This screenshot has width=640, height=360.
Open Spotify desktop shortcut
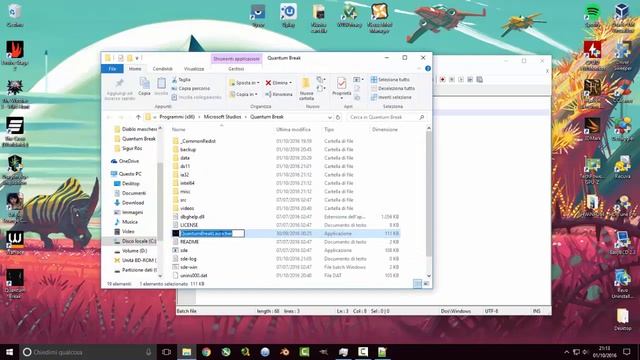[x=592, y=16]
